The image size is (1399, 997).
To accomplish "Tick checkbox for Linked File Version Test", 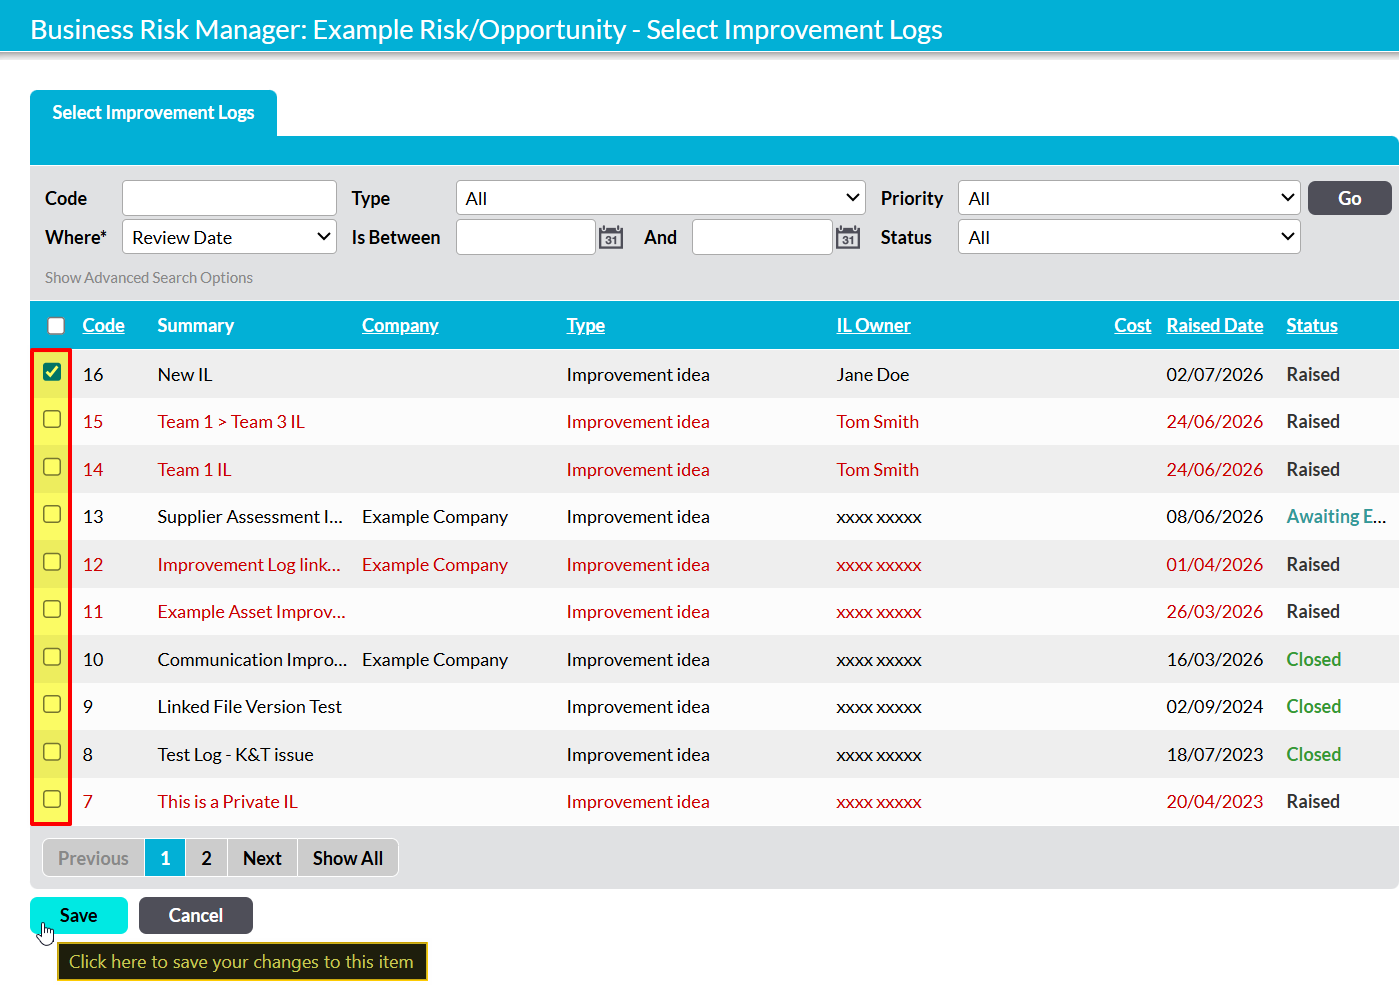I will pos(52,705).
